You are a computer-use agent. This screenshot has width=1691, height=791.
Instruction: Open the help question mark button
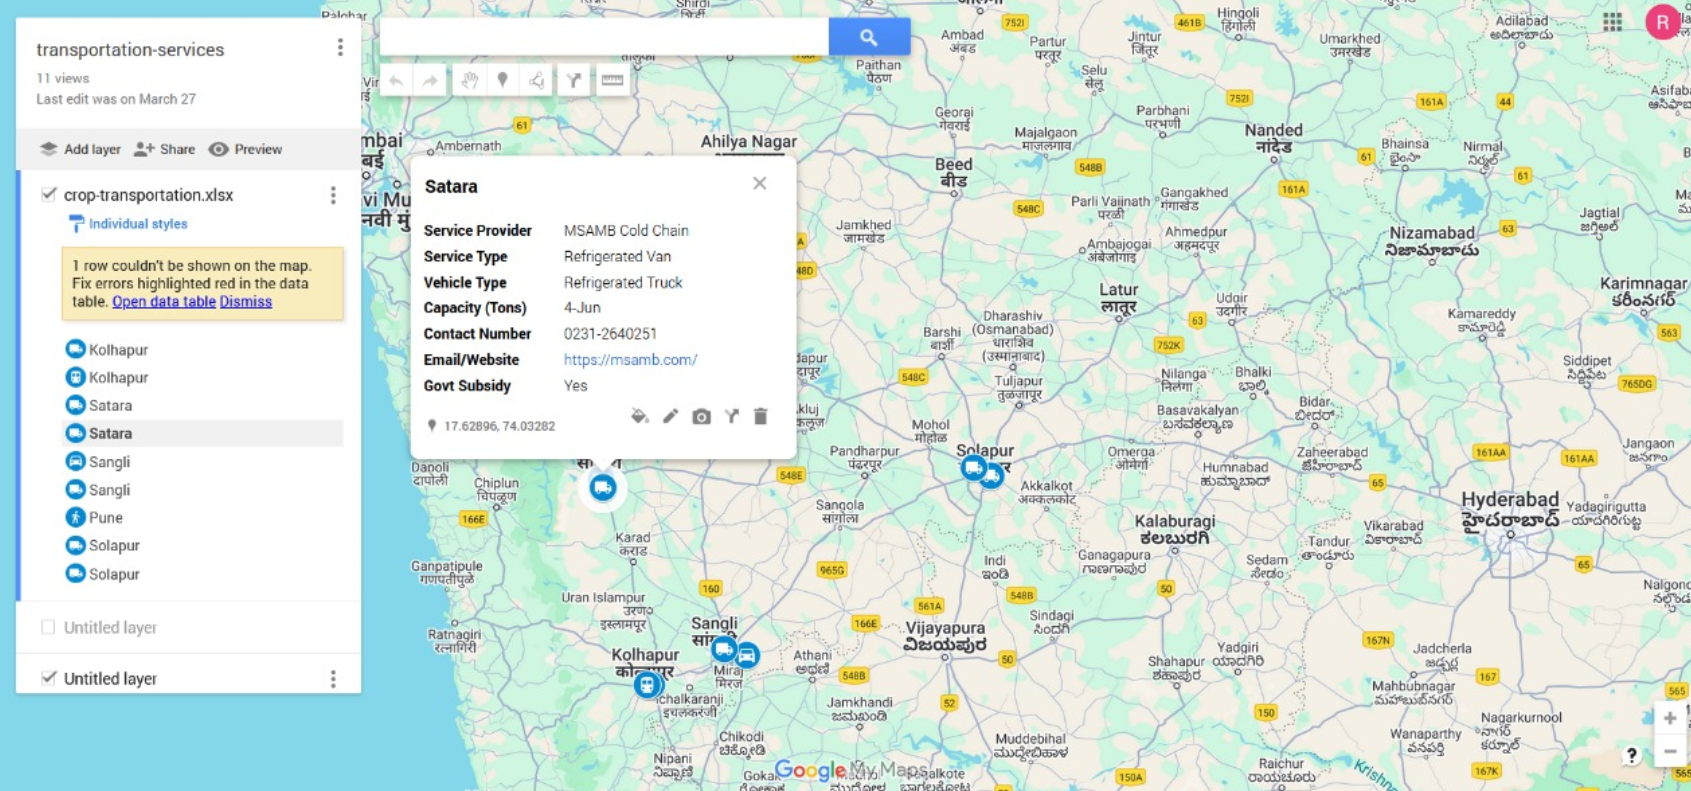pyautogui.click(x=1631, y=756)
